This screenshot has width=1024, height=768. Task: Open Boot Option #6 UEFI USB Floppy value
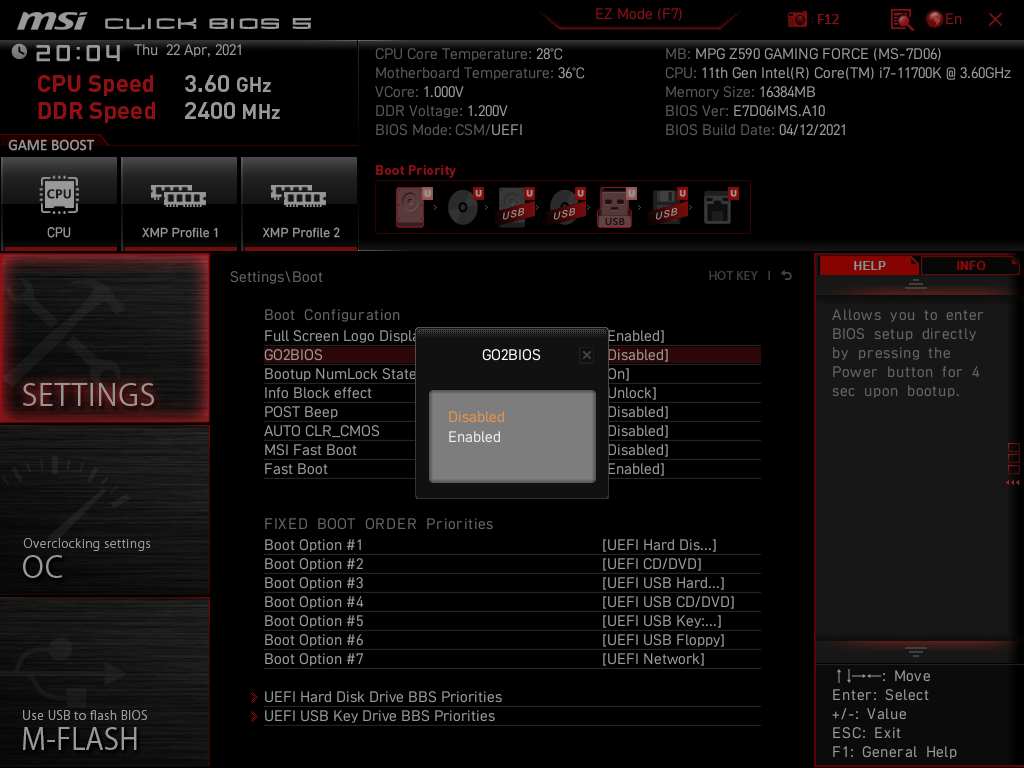tap(663, 639)
